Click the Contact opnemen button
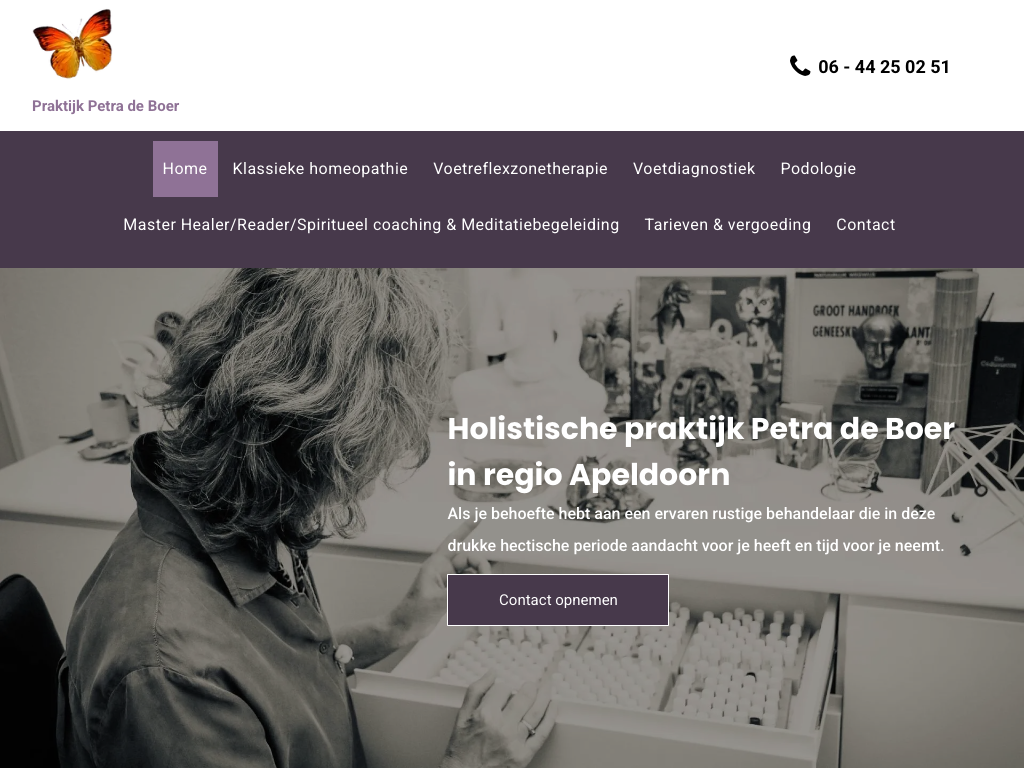Image resolution: width=1024 pixels, height=768 pixels. click(558, 600)
